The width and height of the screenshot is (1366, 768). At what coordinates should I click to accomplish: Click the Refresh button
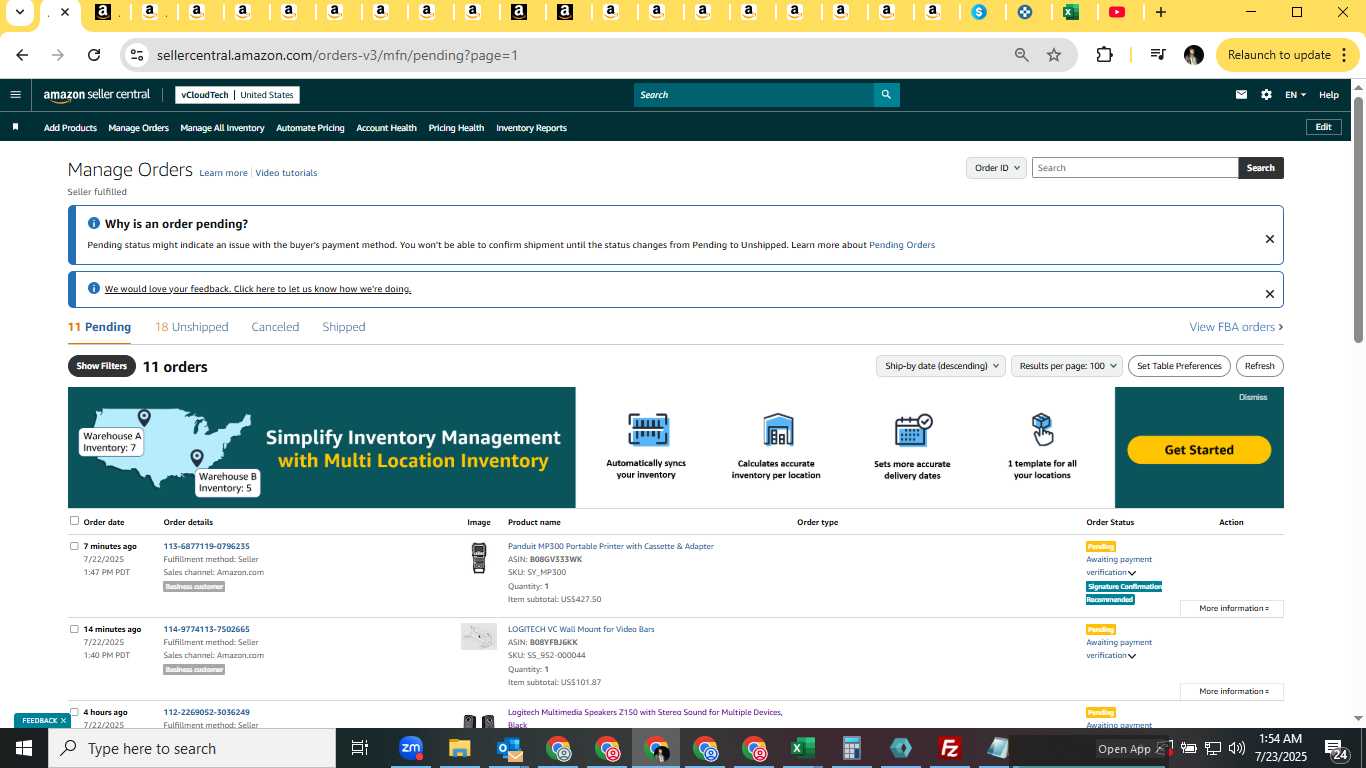coord(1259,366)
